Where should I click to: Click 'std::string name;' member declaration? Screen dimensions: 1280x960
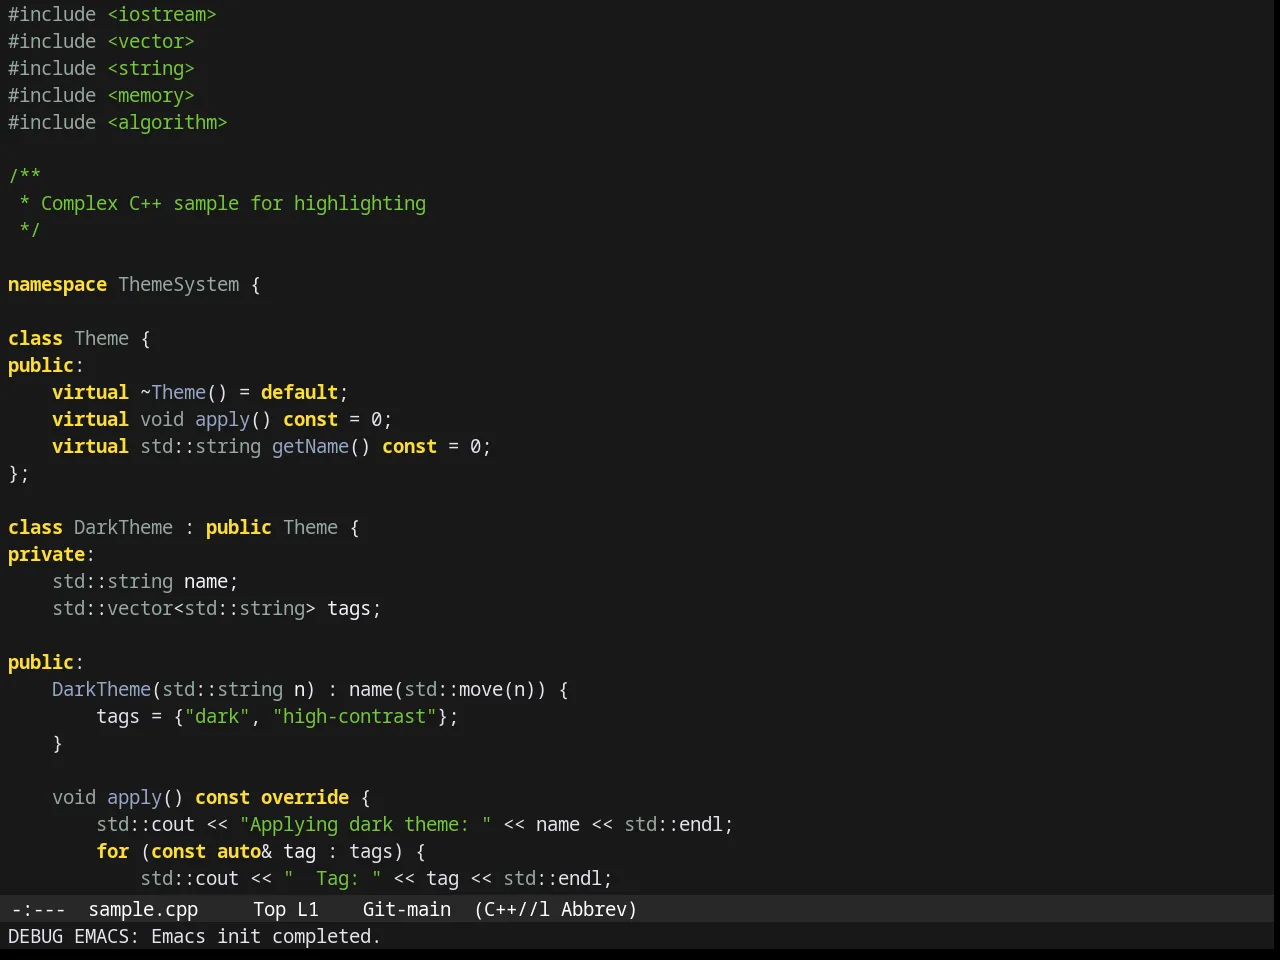pos(145,581)
